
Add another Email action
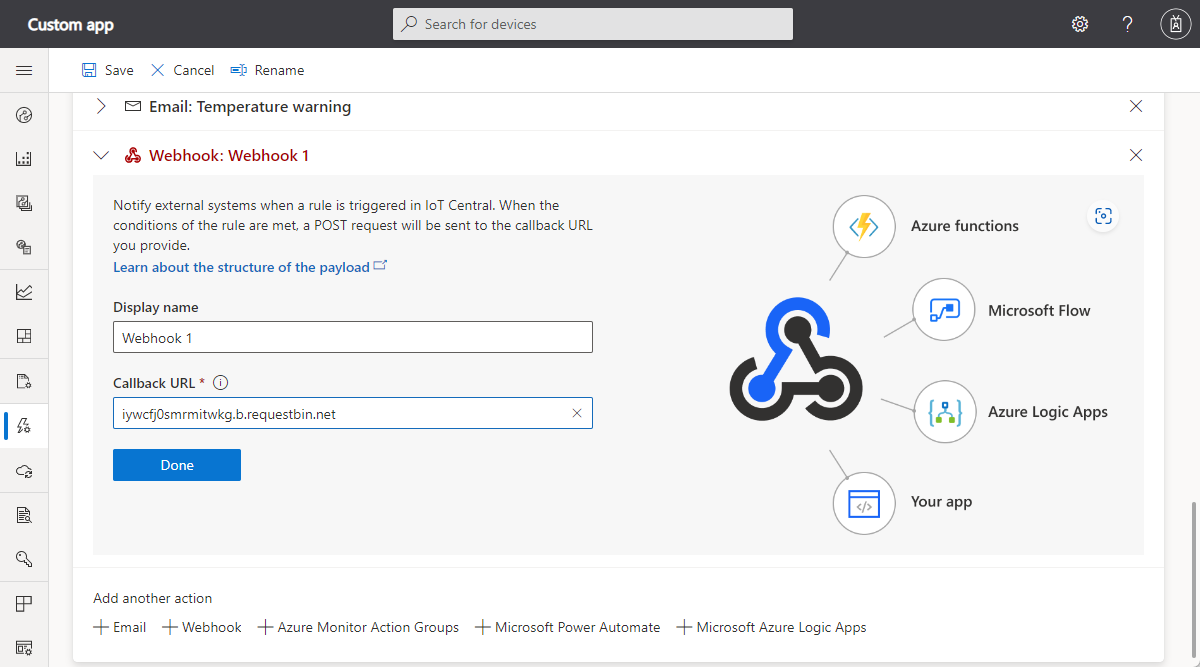[120, 627]
